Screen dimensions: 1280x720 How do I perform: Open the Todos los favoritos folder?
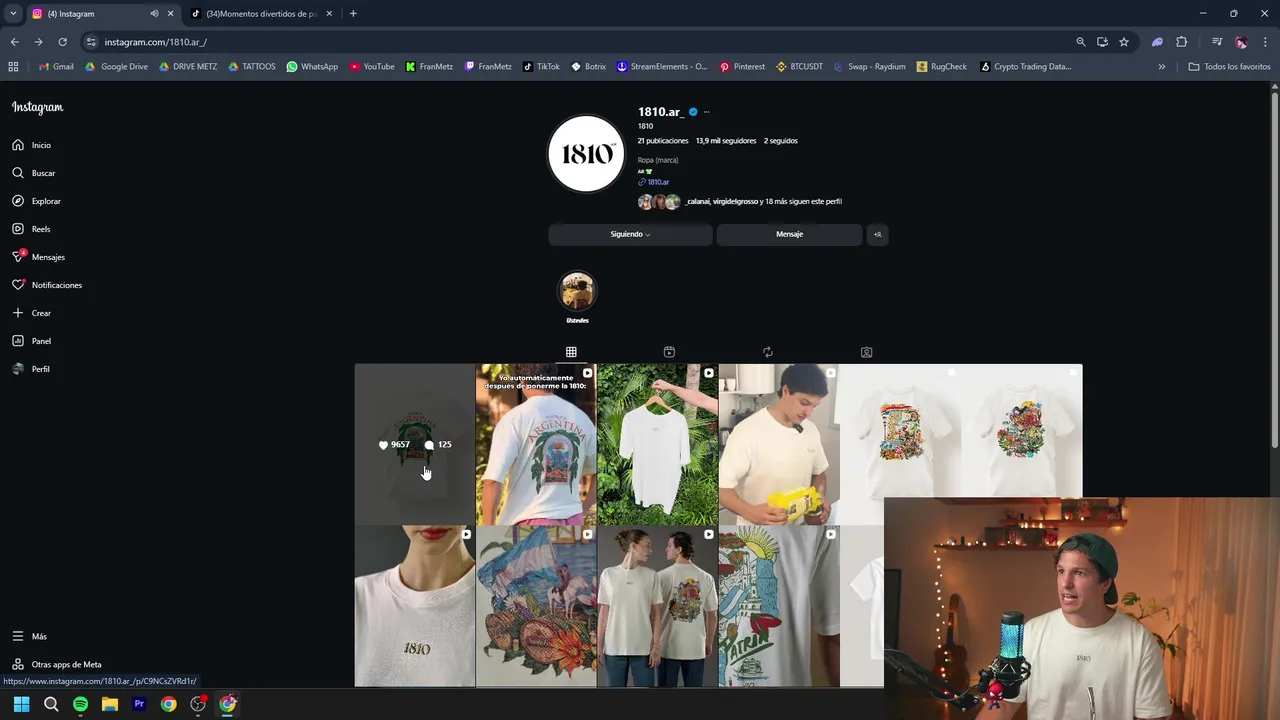click(1229, 67)
